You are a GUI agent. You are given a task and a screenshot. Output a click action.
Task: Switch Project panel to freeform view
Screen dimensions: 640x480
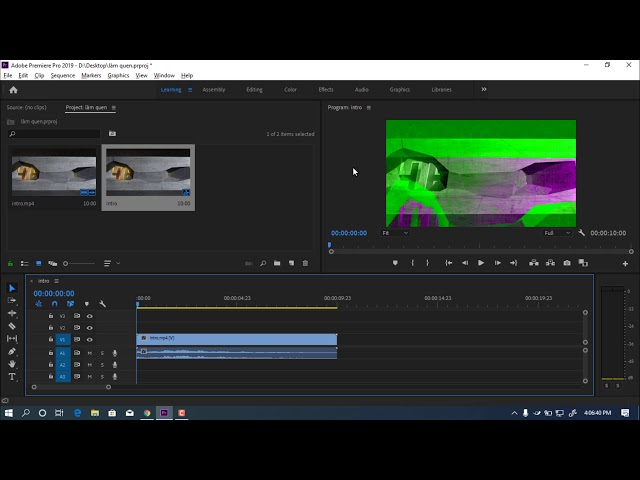pyautogui.click(x=53, y=264)
